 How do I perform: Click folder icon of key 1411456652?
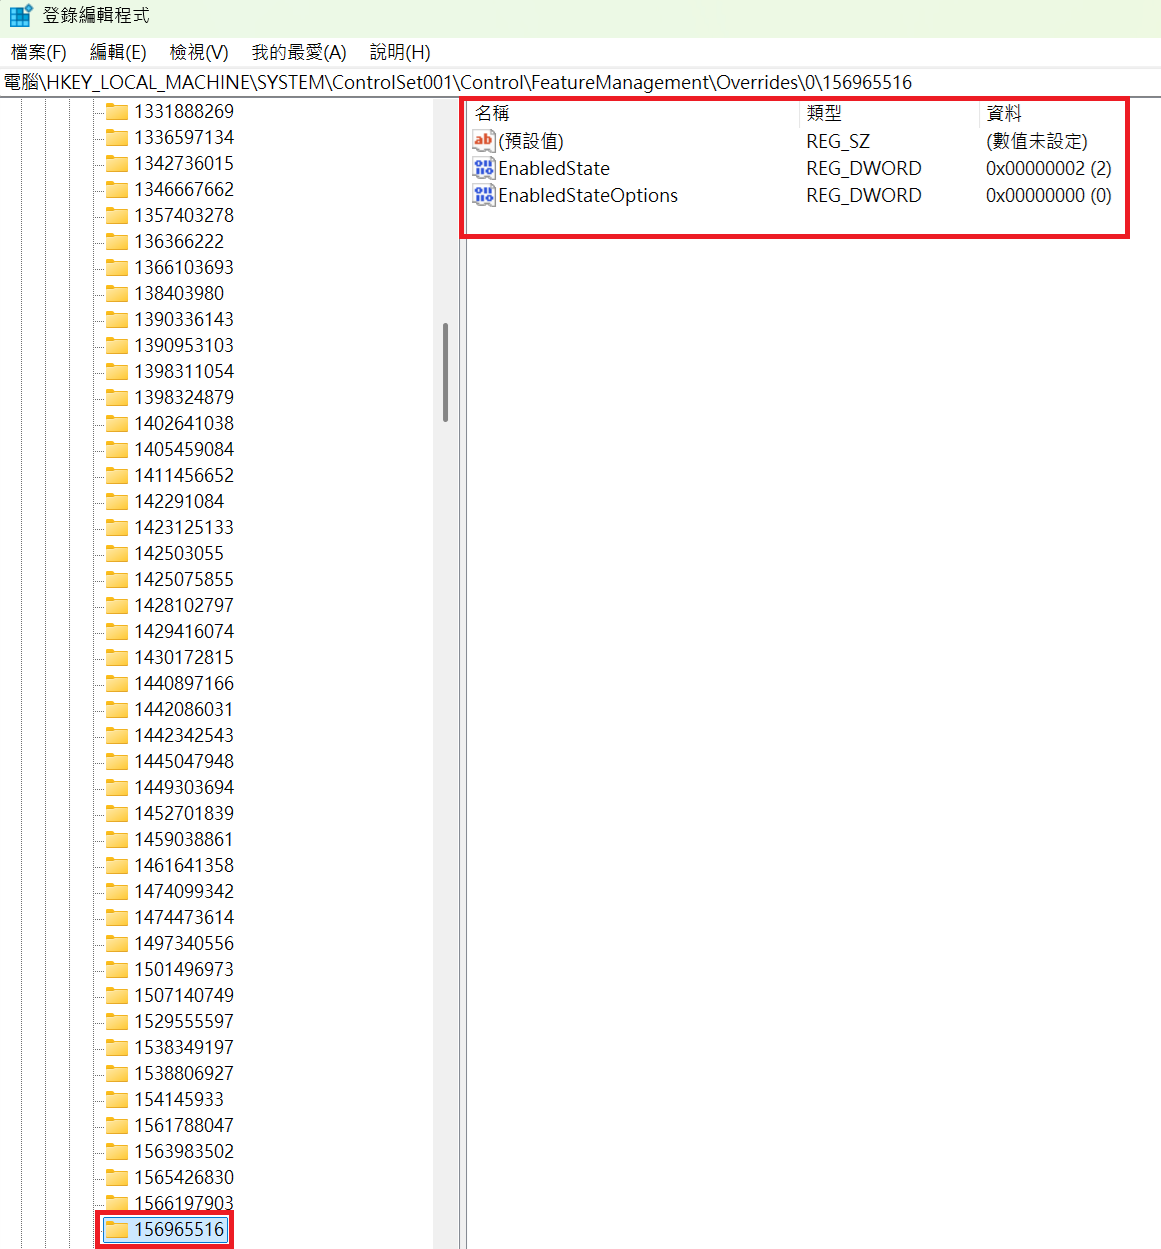pyautogui.click(x=117, y=475)
